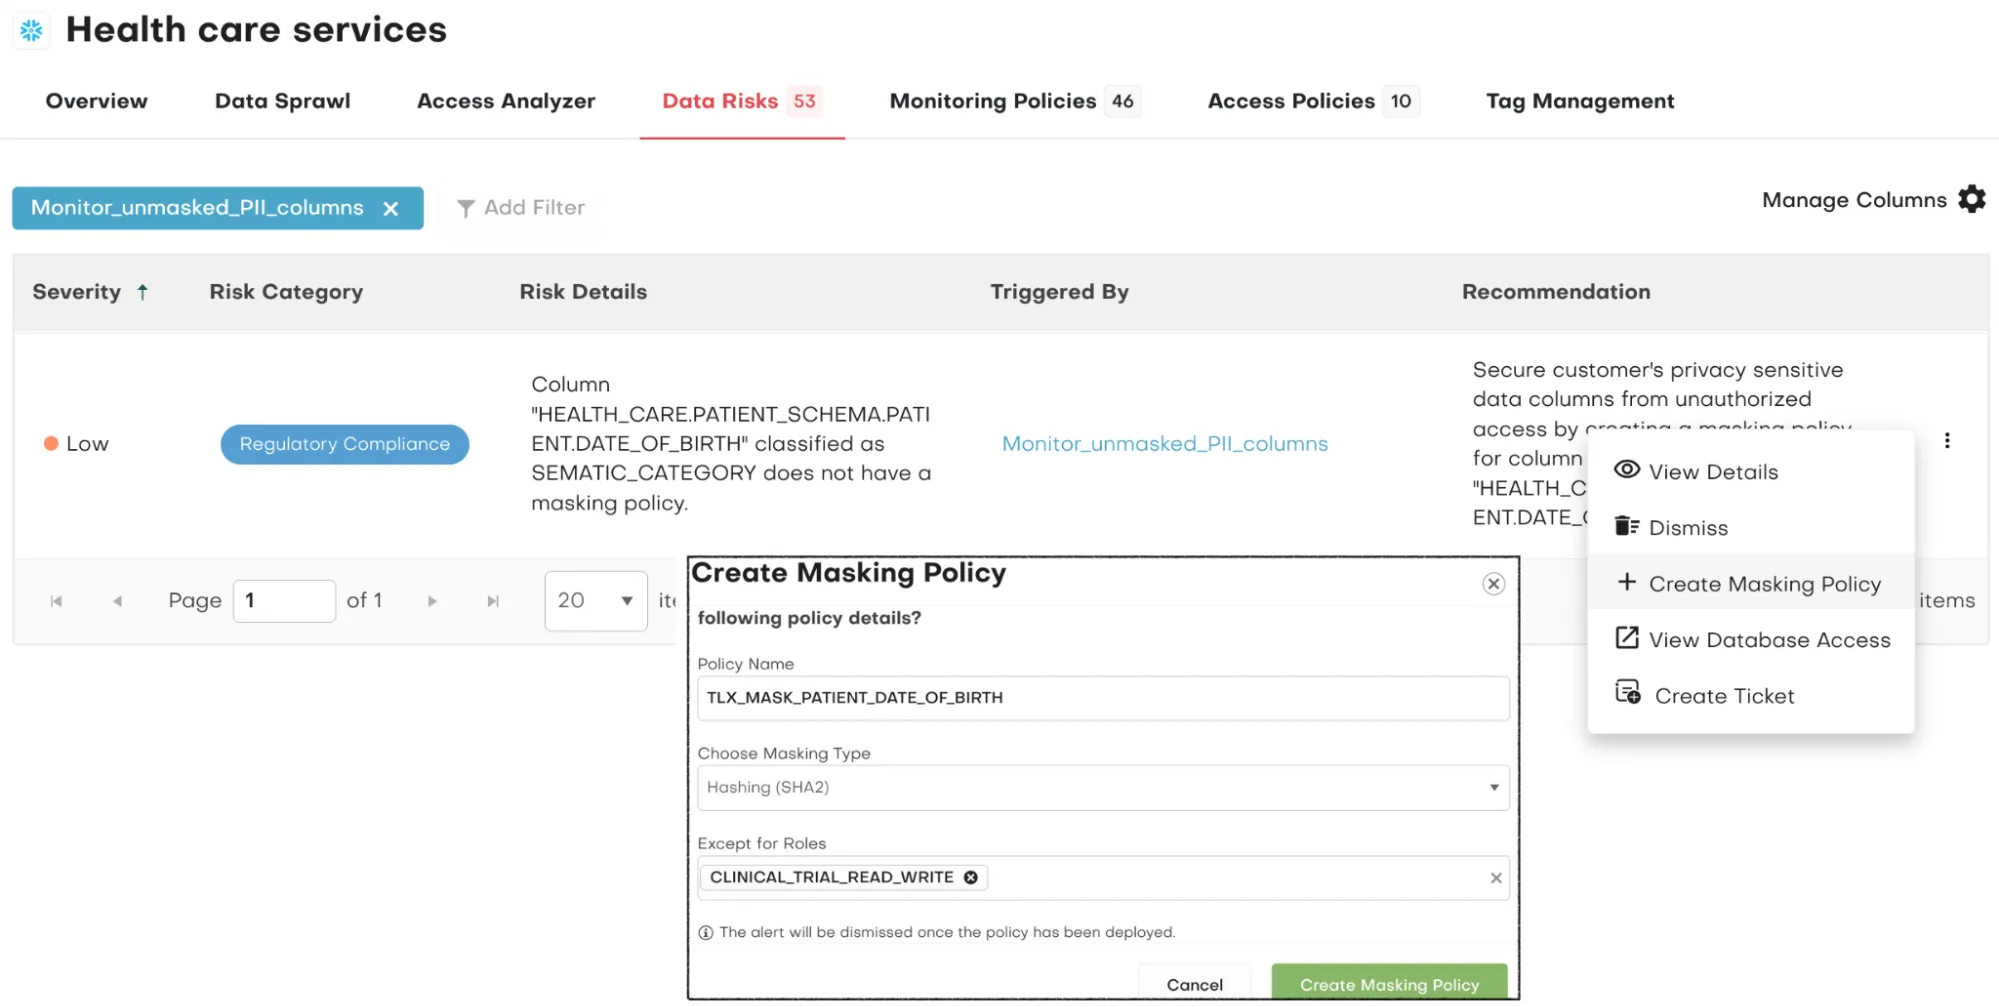This screenshot has height=1007, width=1999.
Task: Click the info icon beside the alert notice
Action: click(705, 933)
